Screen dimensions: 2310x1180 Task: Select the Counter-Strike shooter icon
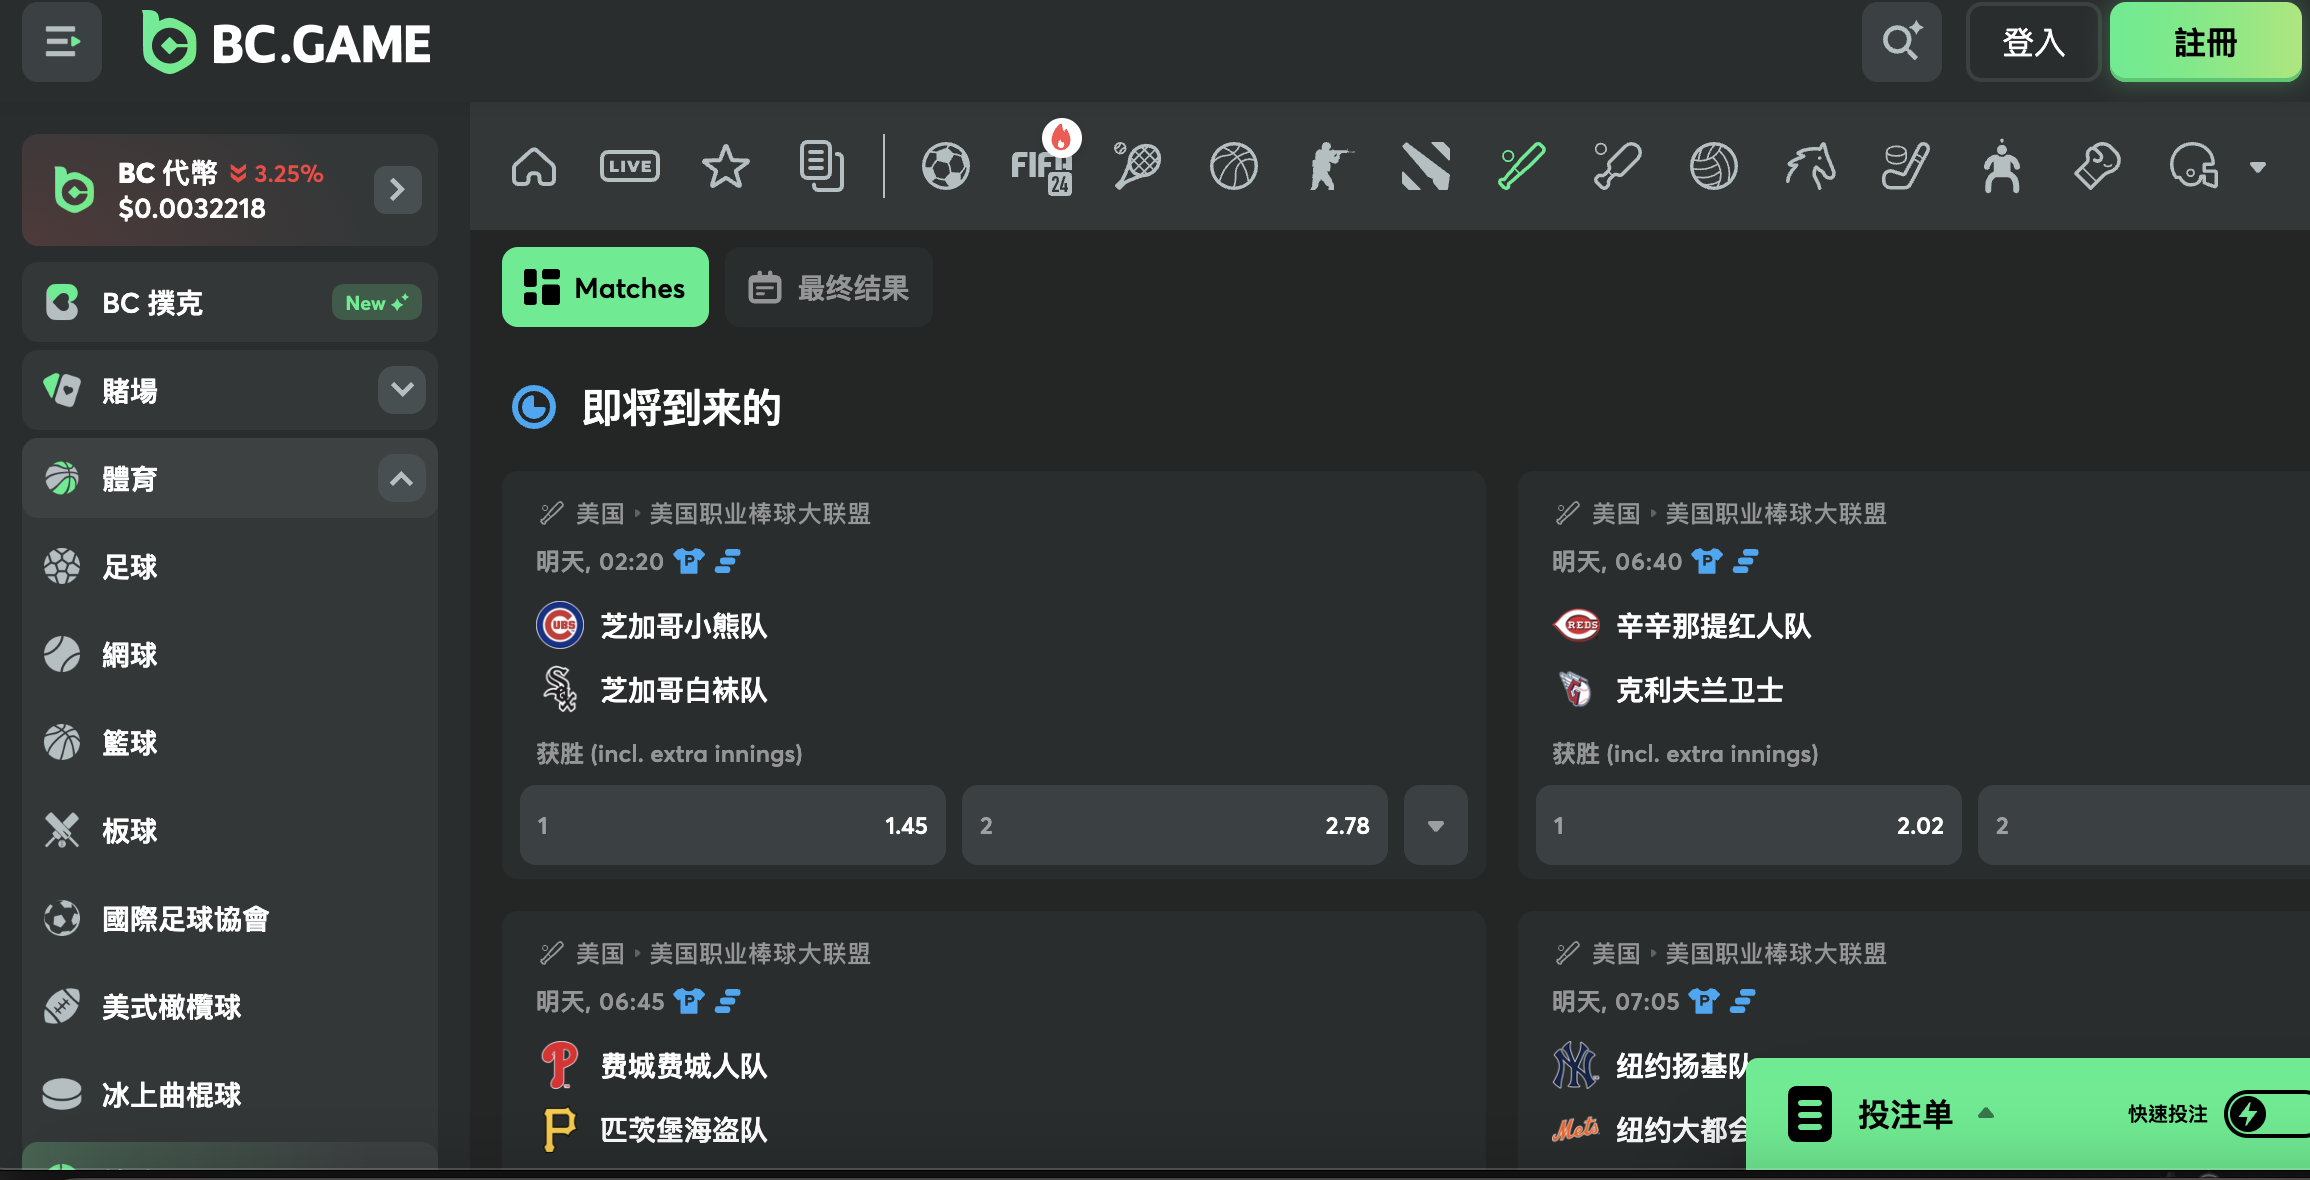click(1329, 166)
